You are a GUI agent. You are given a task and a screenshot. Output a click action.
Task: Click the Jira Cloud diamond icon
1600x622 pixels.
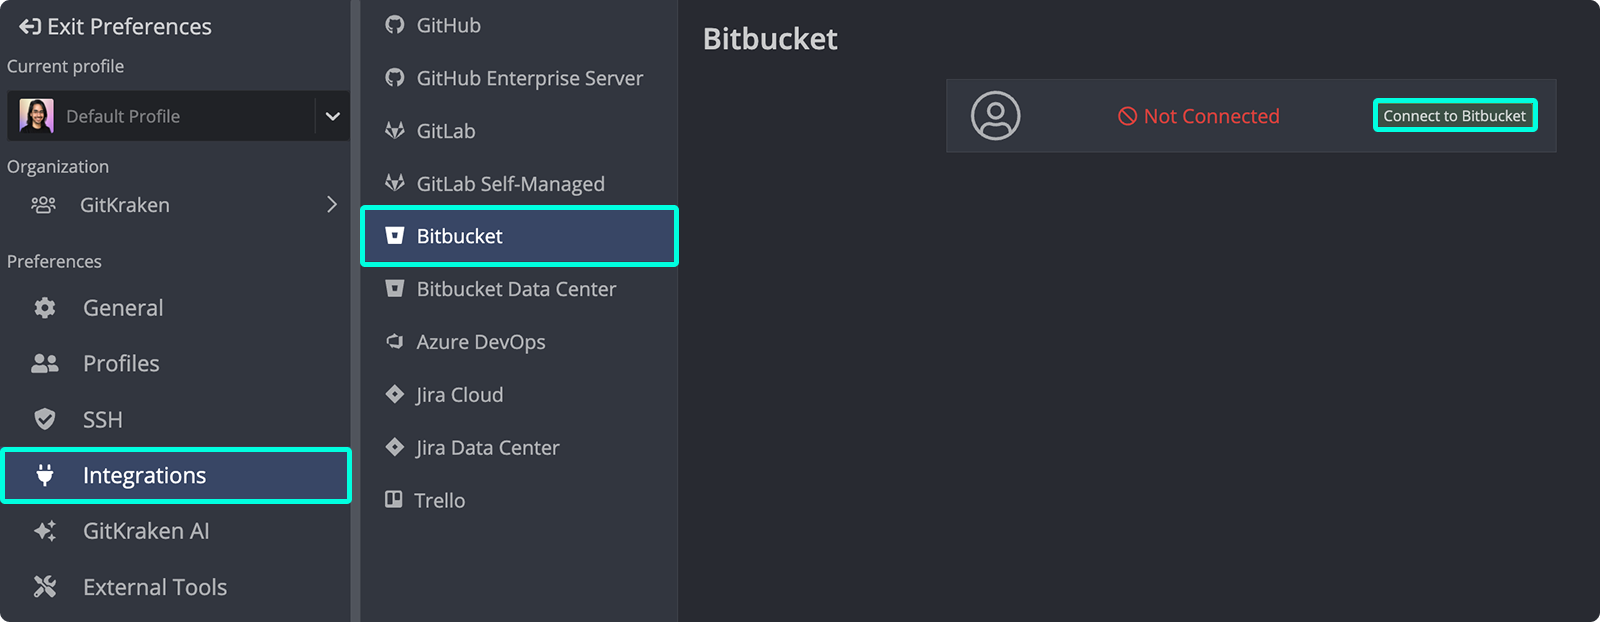point(395,395)
